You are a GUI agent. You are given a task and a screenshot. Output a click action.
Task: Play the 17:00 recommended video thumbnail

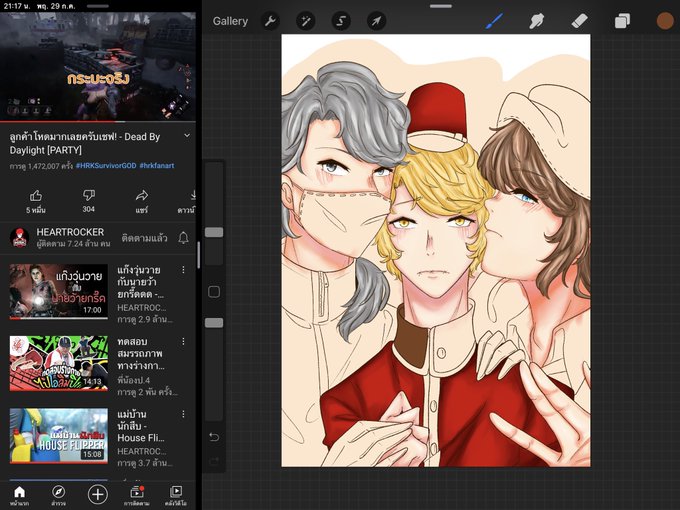click(59, 291)
